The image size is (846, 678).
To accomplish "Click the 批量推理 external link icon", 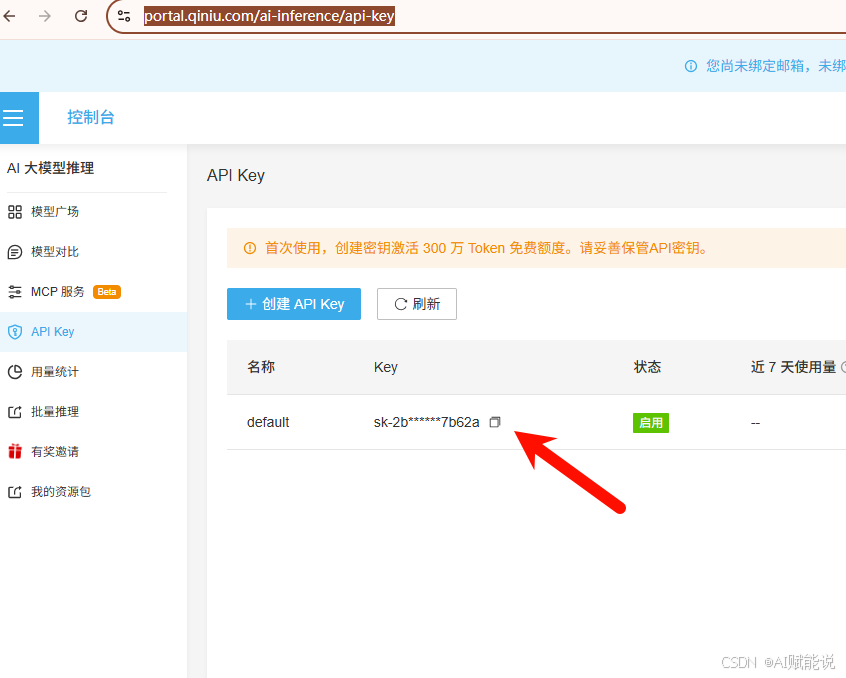I will pyautogui.click(x=15, y=412).
